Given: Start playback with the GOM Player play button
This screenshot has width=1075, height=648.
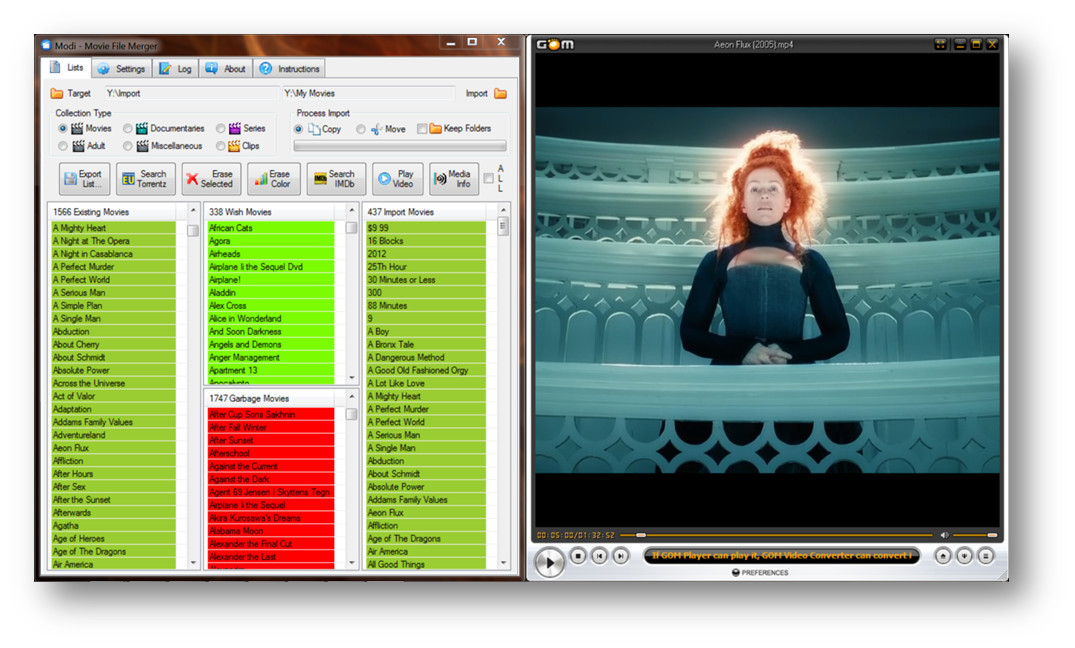Looking at the screenshot, I should click(x=548, y=563).
